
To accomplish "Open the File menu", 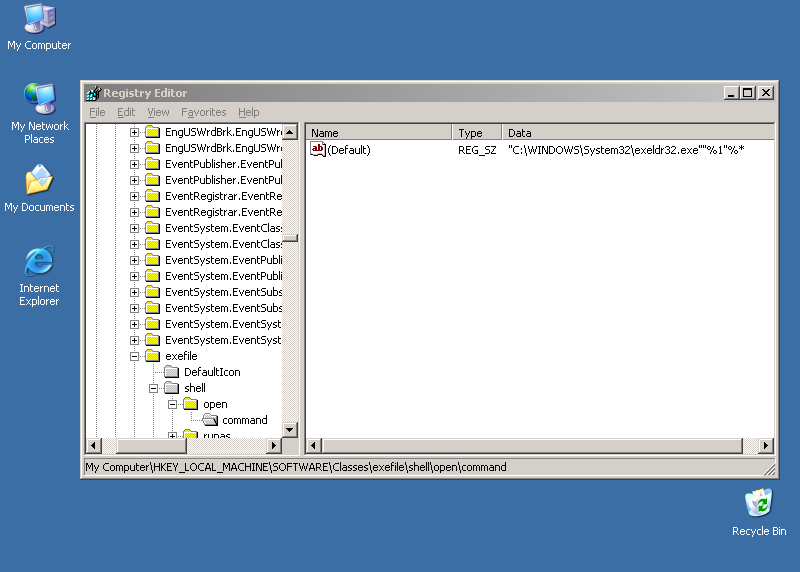I will click(x=97, y=112).
